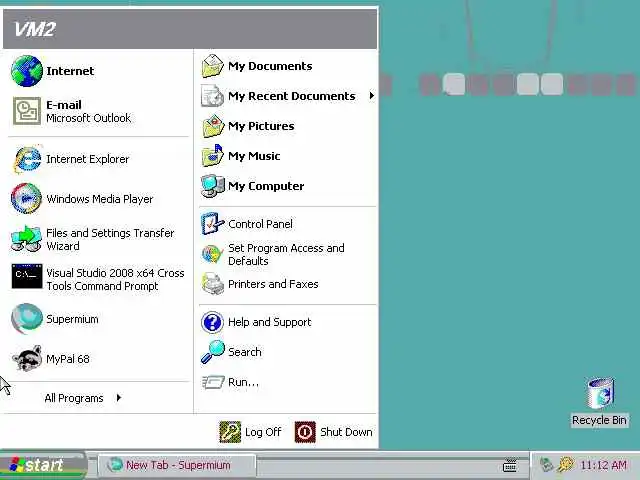Select the Control Panel menu text

pyautogui.click(x=260, y=224)
